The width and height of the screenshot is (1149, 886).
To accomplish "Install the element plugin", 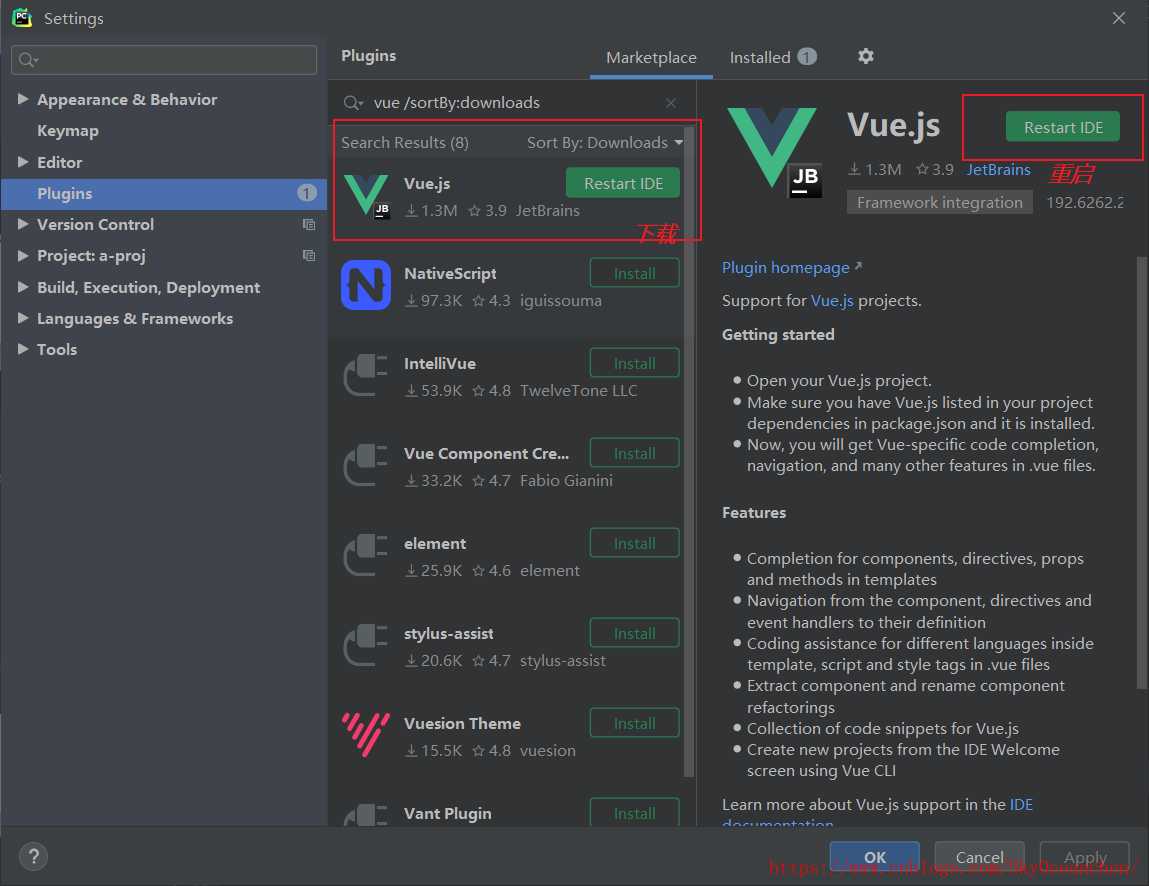I will point(634,544).
